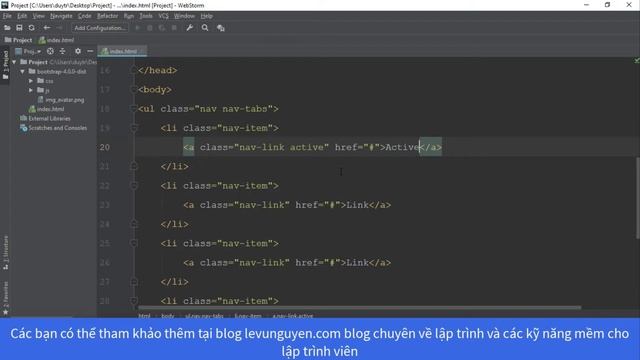The width and height of the screenshot is (640, 360).
Task: Click the Link text on line 26
Action: click(x=358, y=262)
